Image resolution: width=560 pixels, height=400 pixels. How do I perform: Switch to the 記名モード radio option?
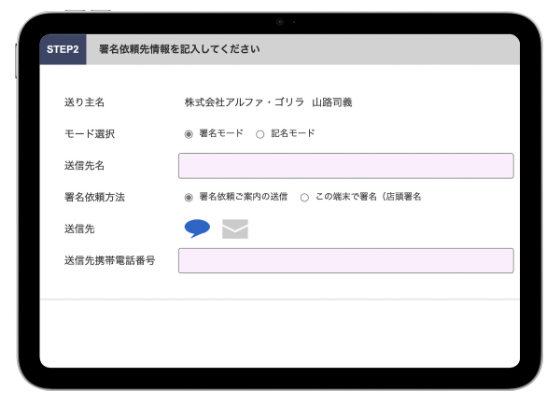tap(260, 134)
